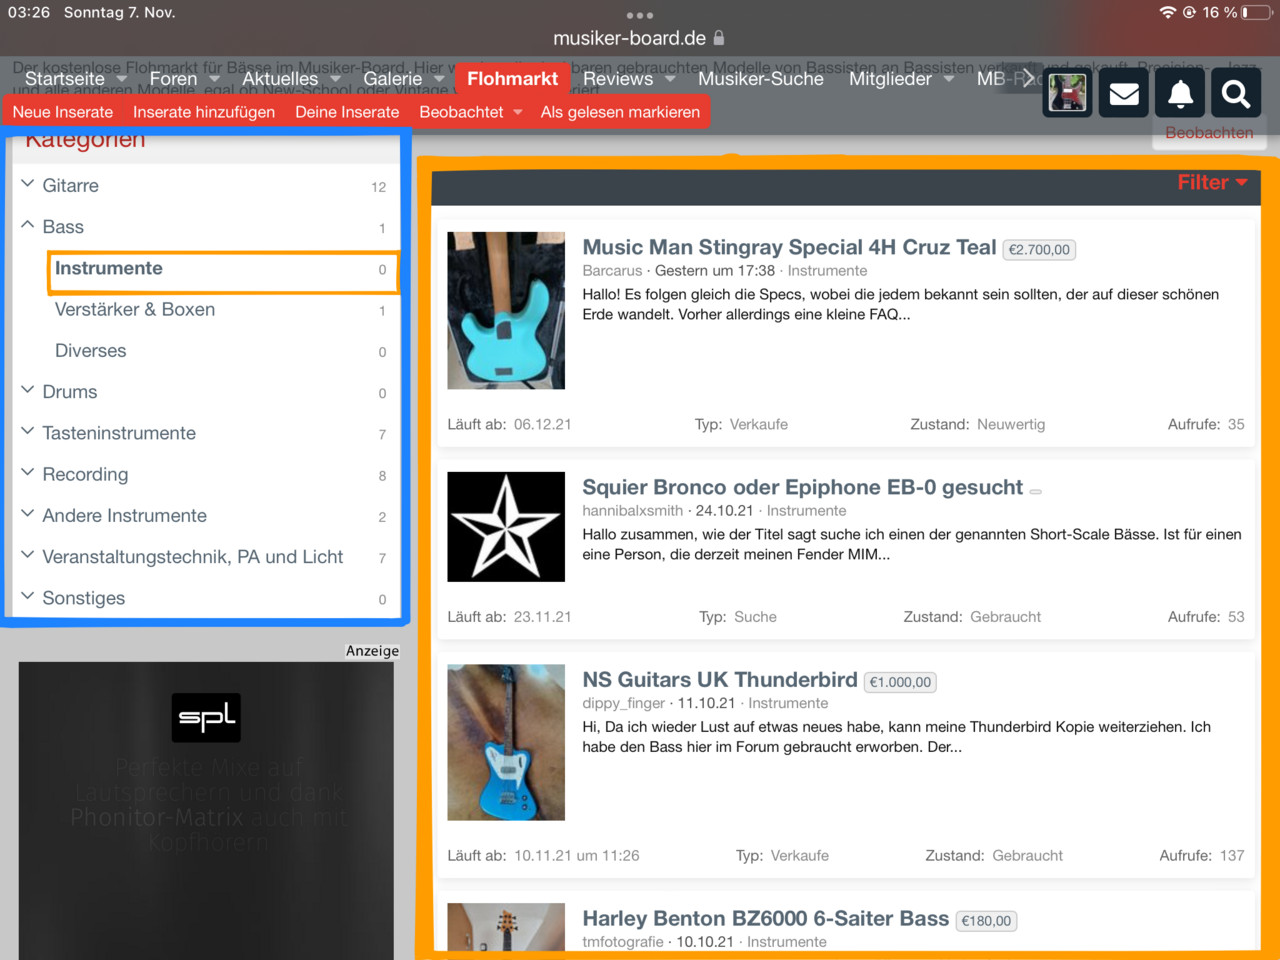The height and width of the screenshot is (960, 1280).
Task: Tap the €1.000,00 price tag
Action: tap(900, 682)
